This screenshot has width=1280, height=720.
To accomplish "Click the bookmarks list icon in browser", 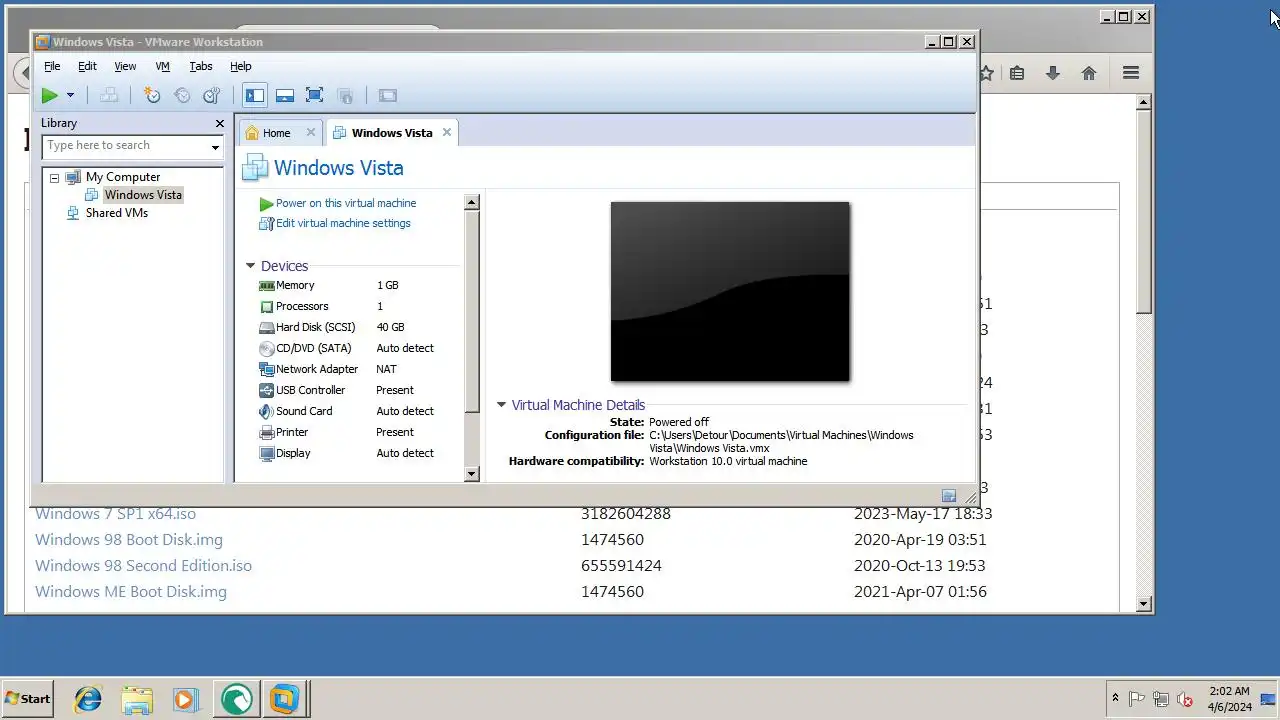I will coord(1017,73).
